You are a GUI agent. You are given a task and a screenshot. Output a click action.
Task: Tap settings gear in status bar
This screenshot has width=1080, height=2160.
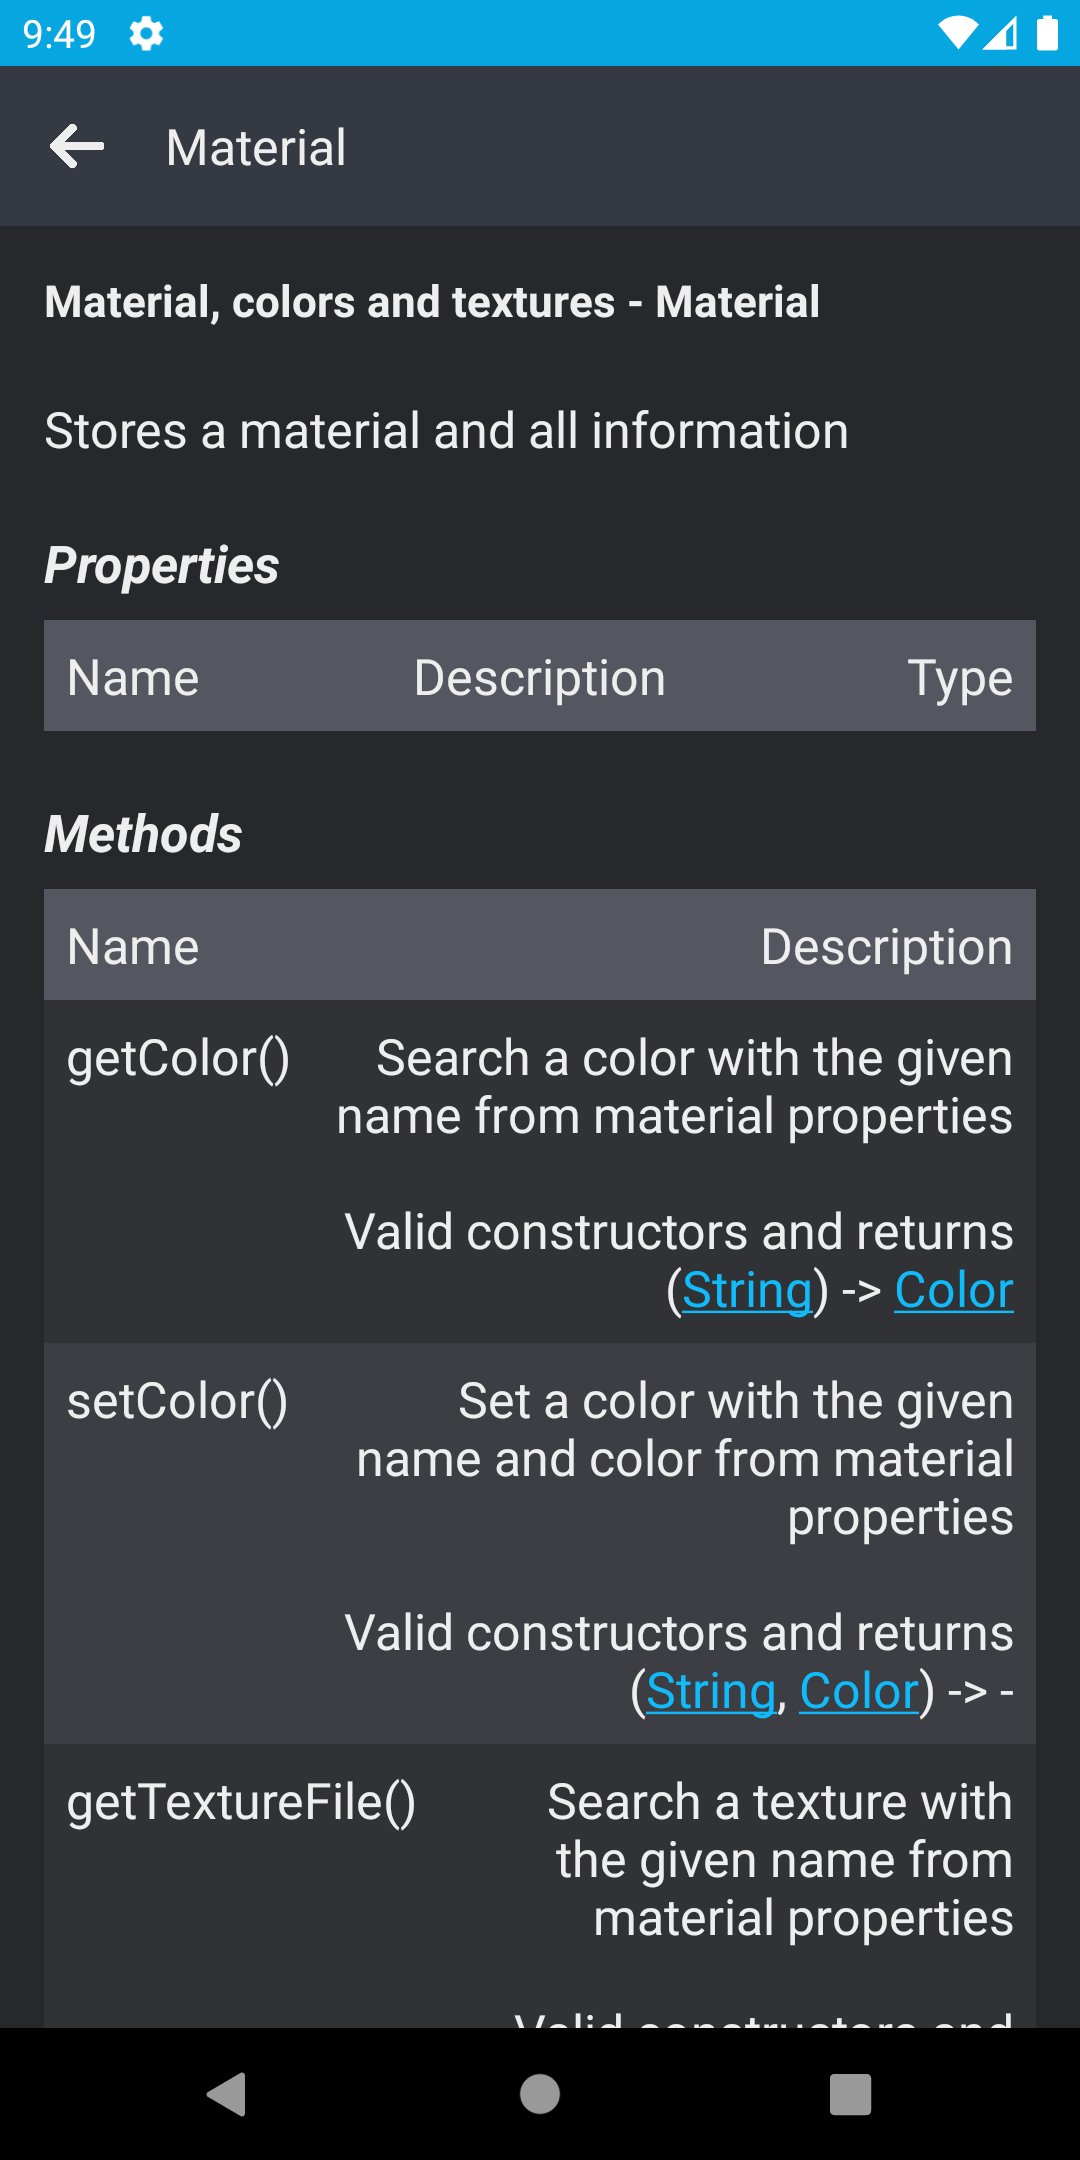(x=146, y=34)
